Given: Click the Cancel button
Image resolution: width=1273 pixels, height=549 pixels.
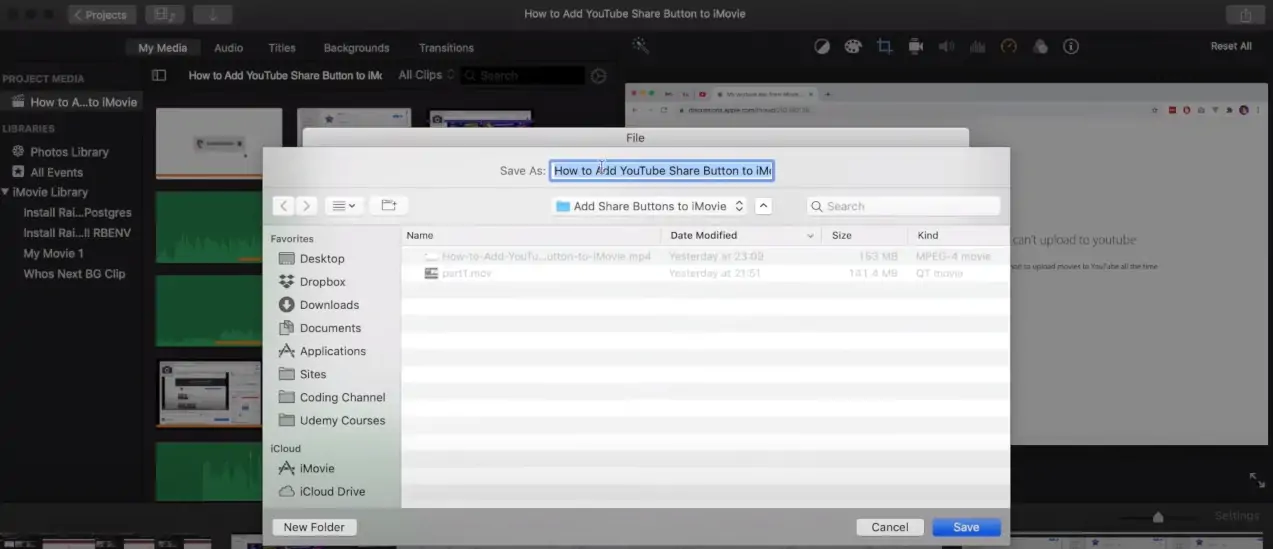Looking at the screenshot, I should tap(889, 527).
